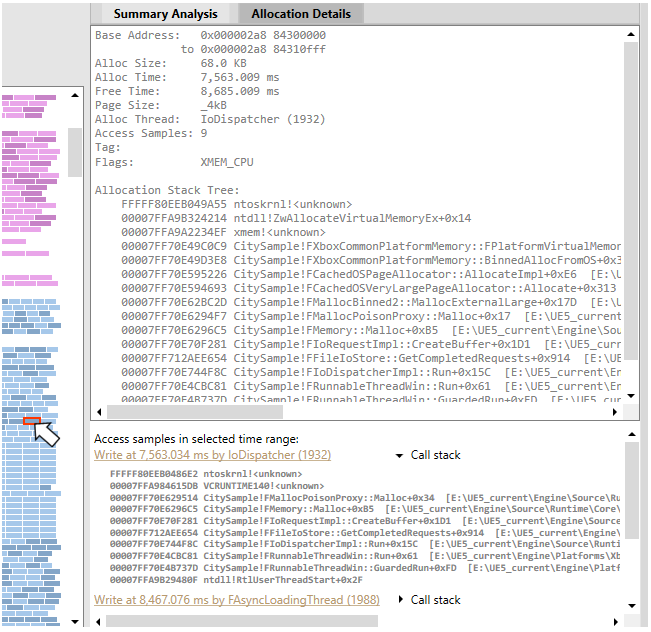This screenshot has height=632, width=651.
Task: Click the access samples scroll-right arrow
Action: pos(616,622)
